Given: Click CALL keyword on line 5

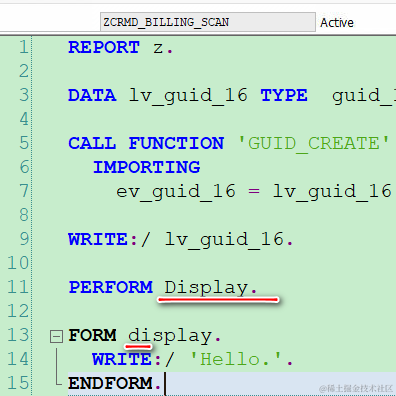Looking at the screenshot, I should (92, 143).
